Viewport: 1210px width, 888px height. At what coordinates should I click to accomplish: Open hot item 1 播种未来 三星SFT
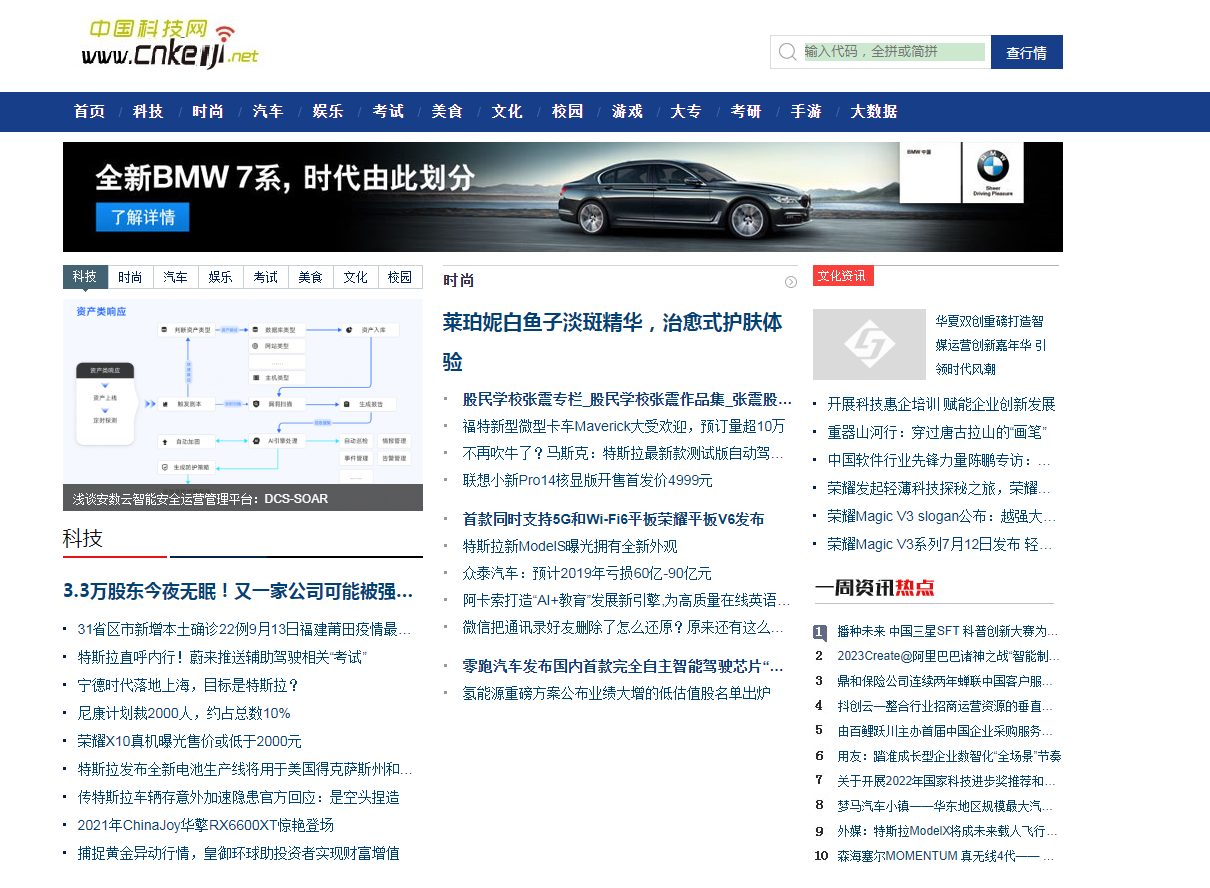pyautogui.click(x=947, y=632)
